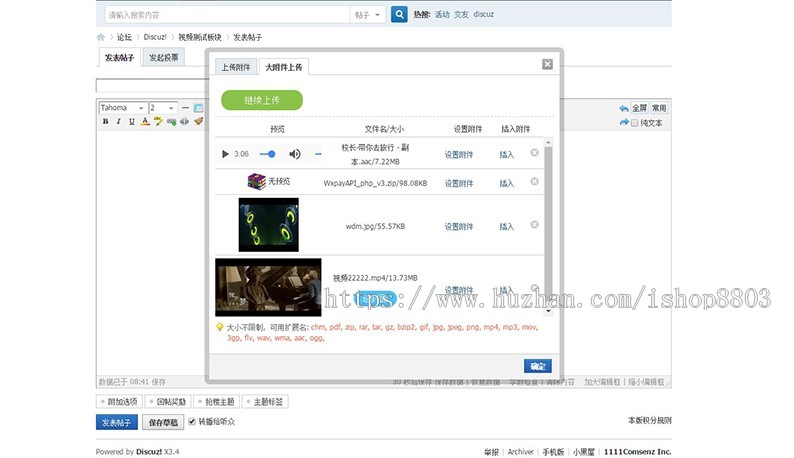Insert a horizontal rule in editor
Screen dimensions: 794x458
pos(185,108)
